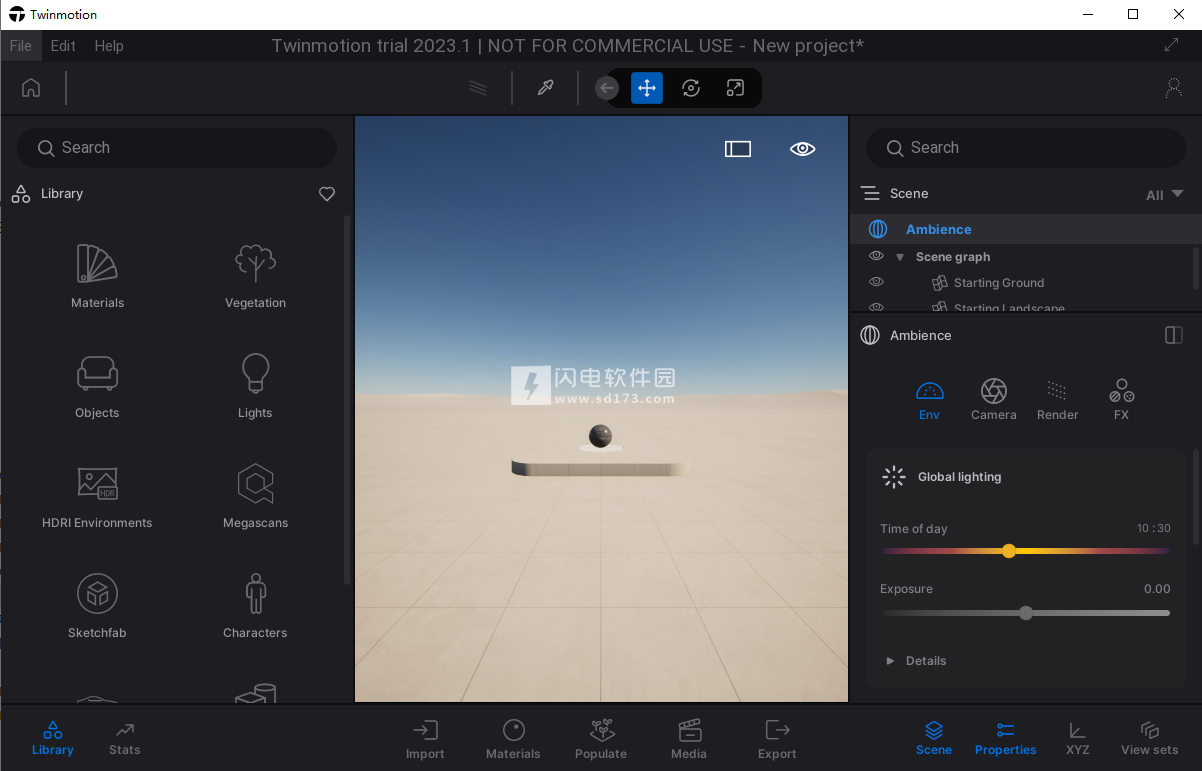
Task: Open the Home screen icon
Action: click(x=31, y=88)
